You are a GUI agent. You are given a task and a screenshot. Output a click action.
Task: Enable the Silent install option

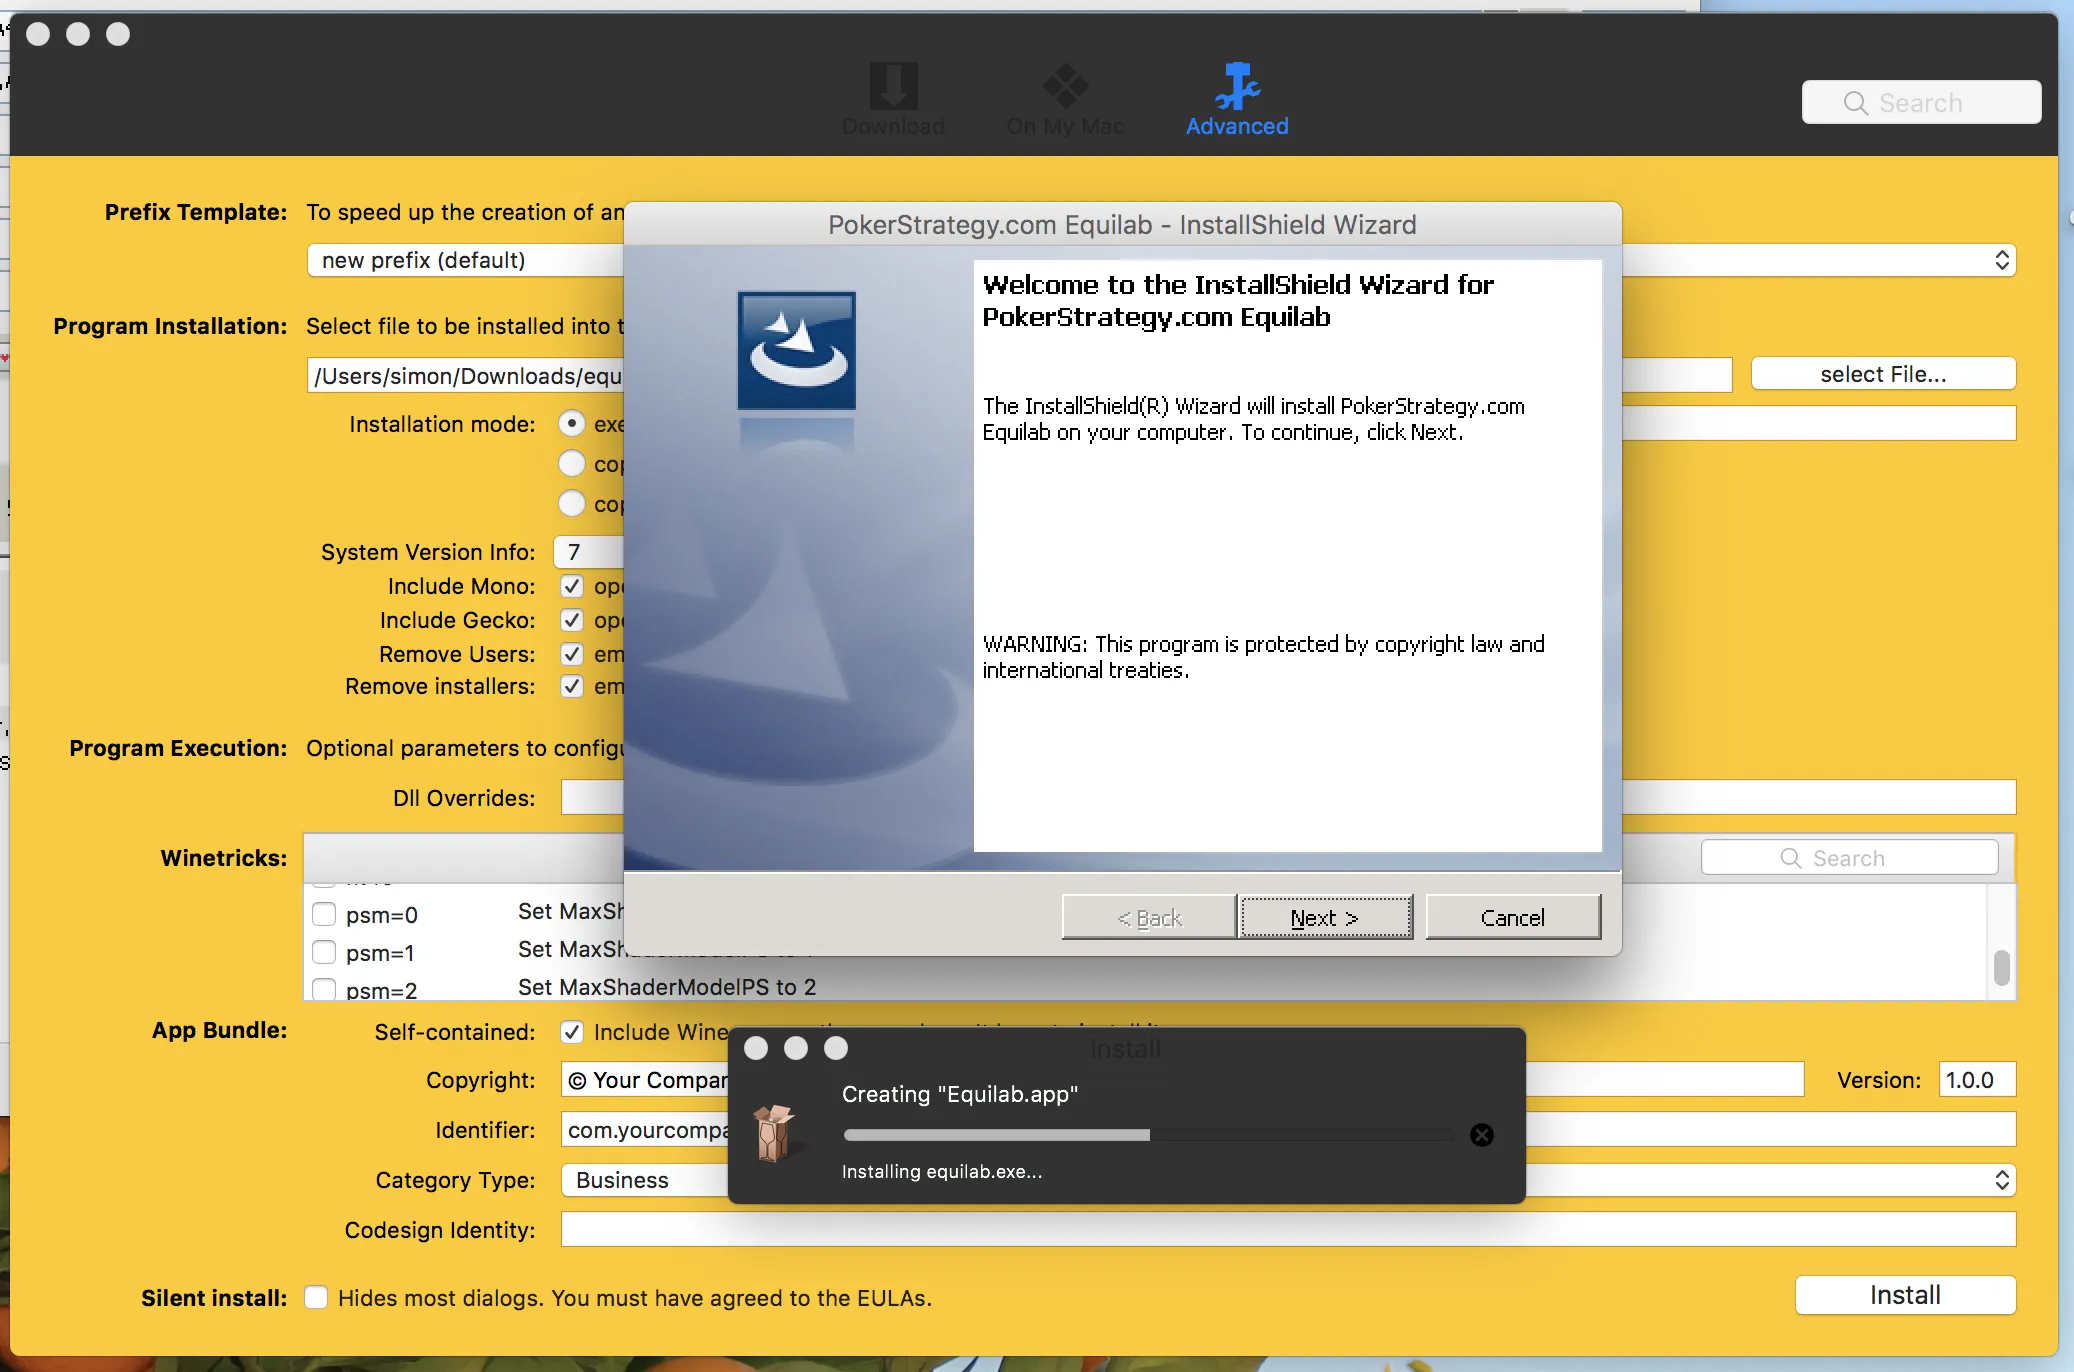point(315,1296)
